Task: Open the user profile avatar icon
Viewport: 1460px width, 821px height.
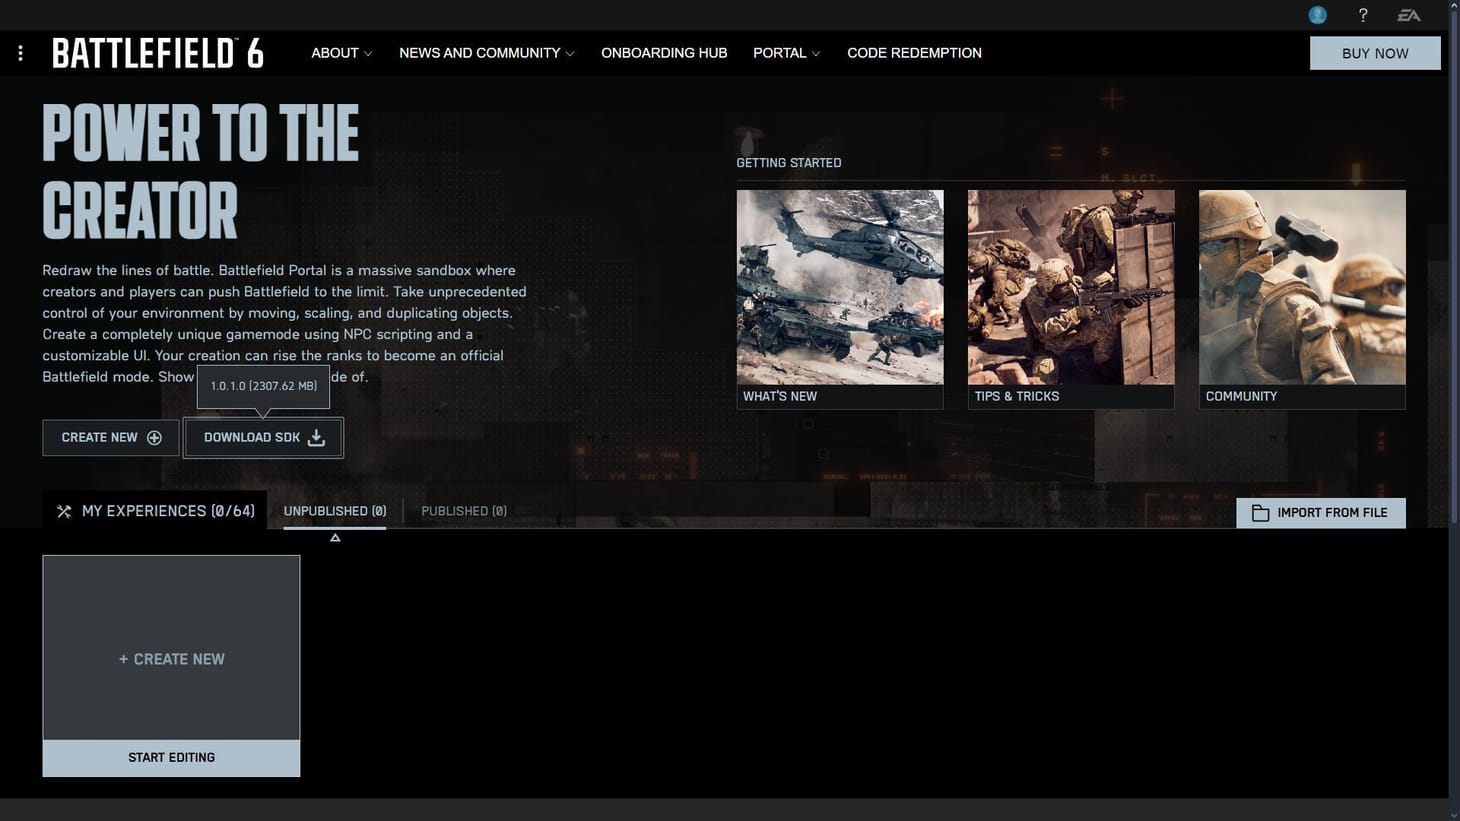Action: pyautogui.click(x=1317, y=15)
